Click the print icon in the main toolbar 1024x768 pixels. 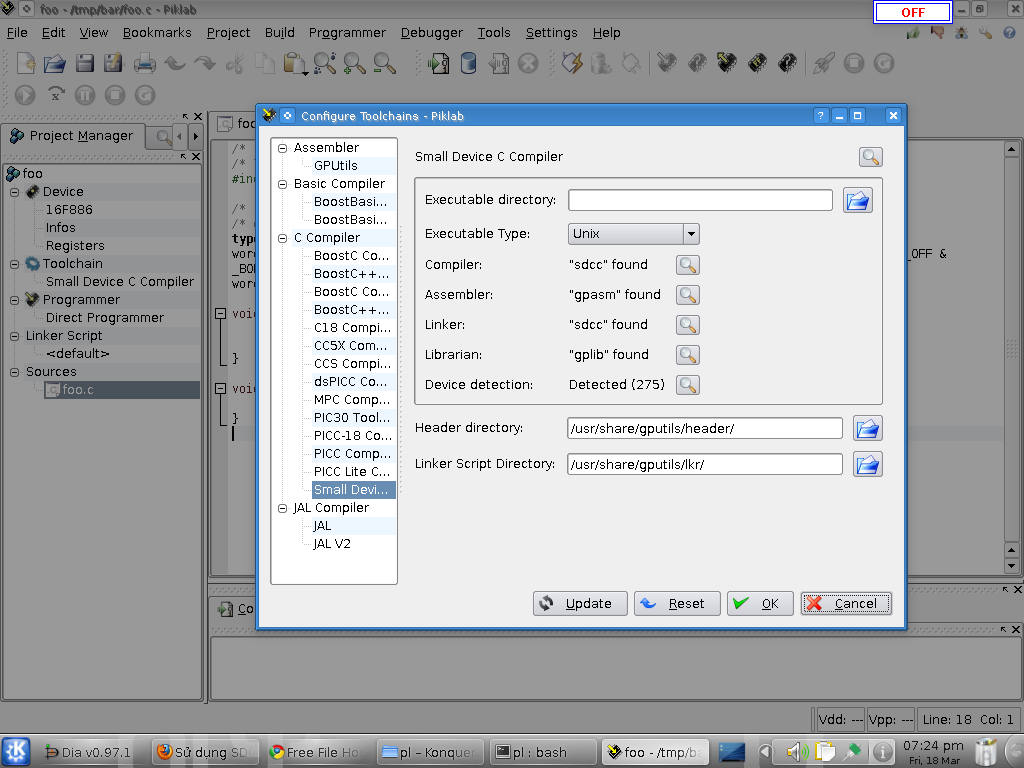pos(144,64)
